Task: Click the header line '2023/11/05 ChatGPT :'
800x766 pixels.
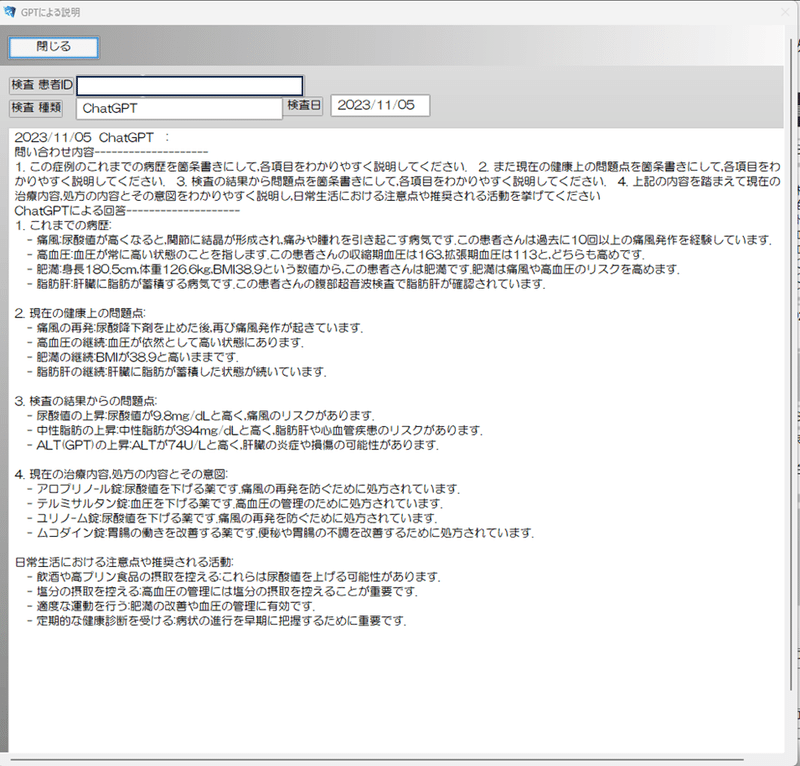Action: click(x=92, y=138)
